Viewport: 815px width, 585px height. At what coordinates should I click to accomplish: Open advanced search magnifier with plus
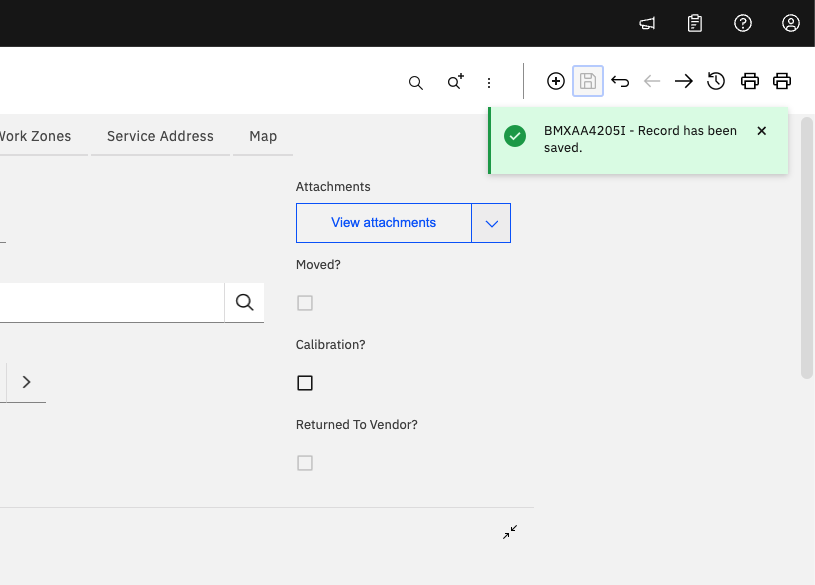coord(455,82)
